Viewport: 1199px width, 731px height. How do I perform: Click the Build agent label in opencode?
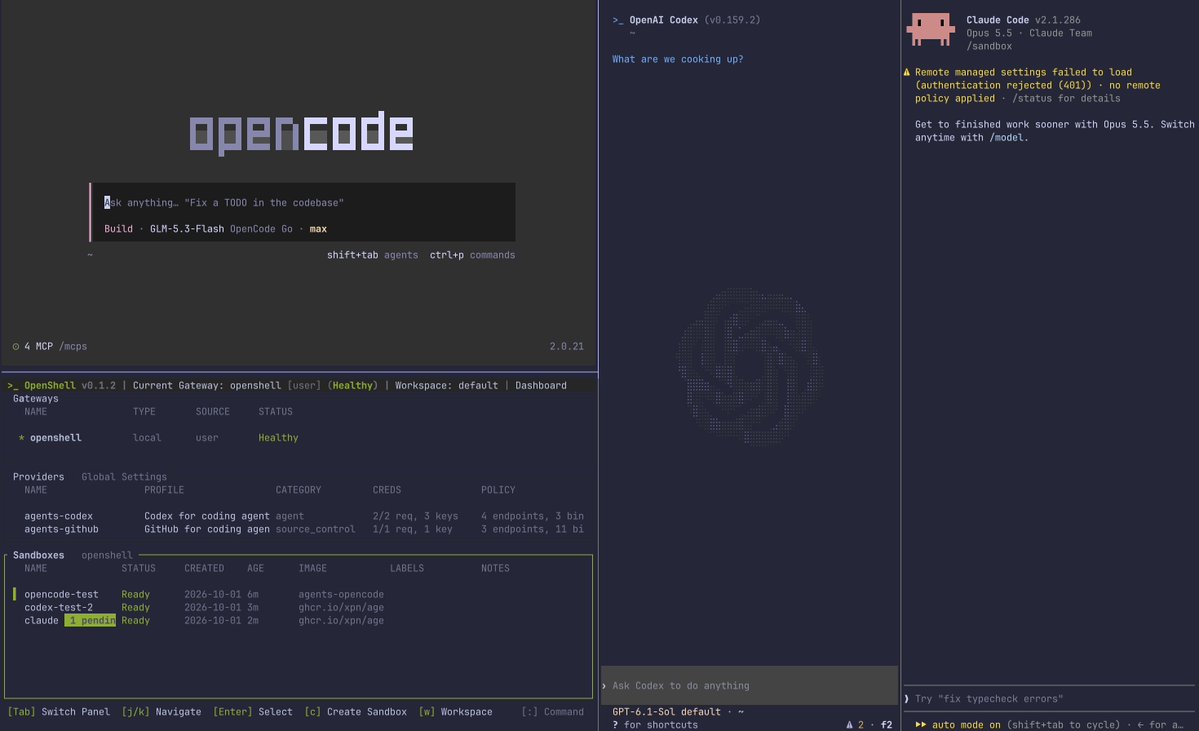tap(119, 229)
